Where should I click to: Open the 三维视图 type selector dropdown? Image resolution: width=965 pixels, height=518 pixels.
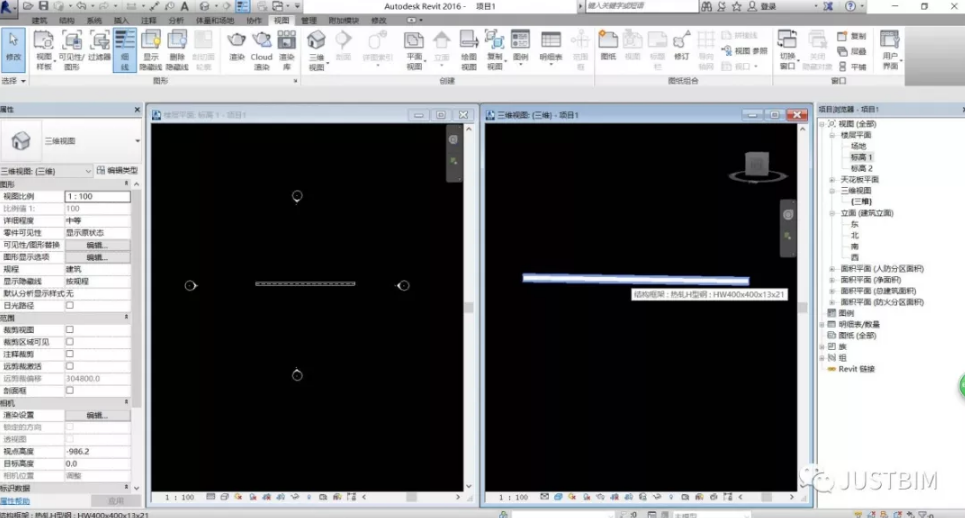click(137, 141)
